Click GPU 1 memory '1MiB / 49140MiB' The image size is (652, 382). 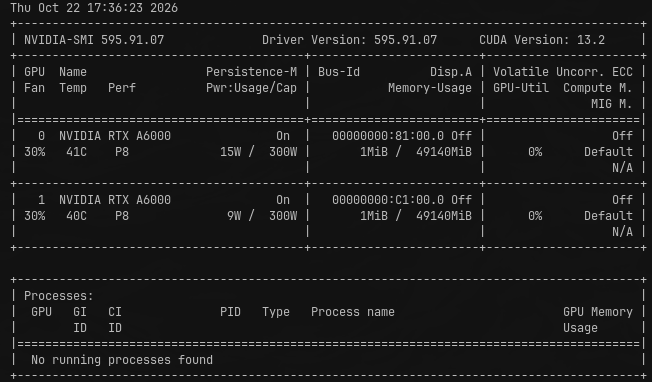pyautogui.click(x=416, y=216)
